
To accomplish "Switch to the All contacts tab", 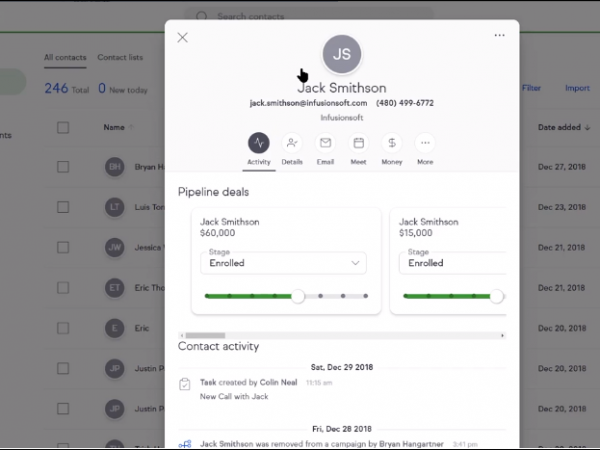I will 63,58.
